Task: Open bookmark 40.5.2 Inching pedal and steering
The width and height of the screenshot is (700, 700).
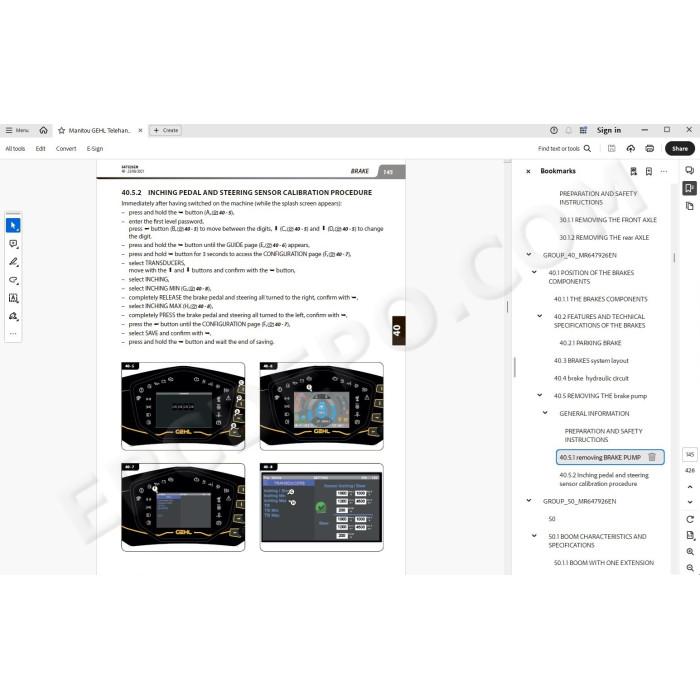Action: pyautogui.click(x=604, y=479)
